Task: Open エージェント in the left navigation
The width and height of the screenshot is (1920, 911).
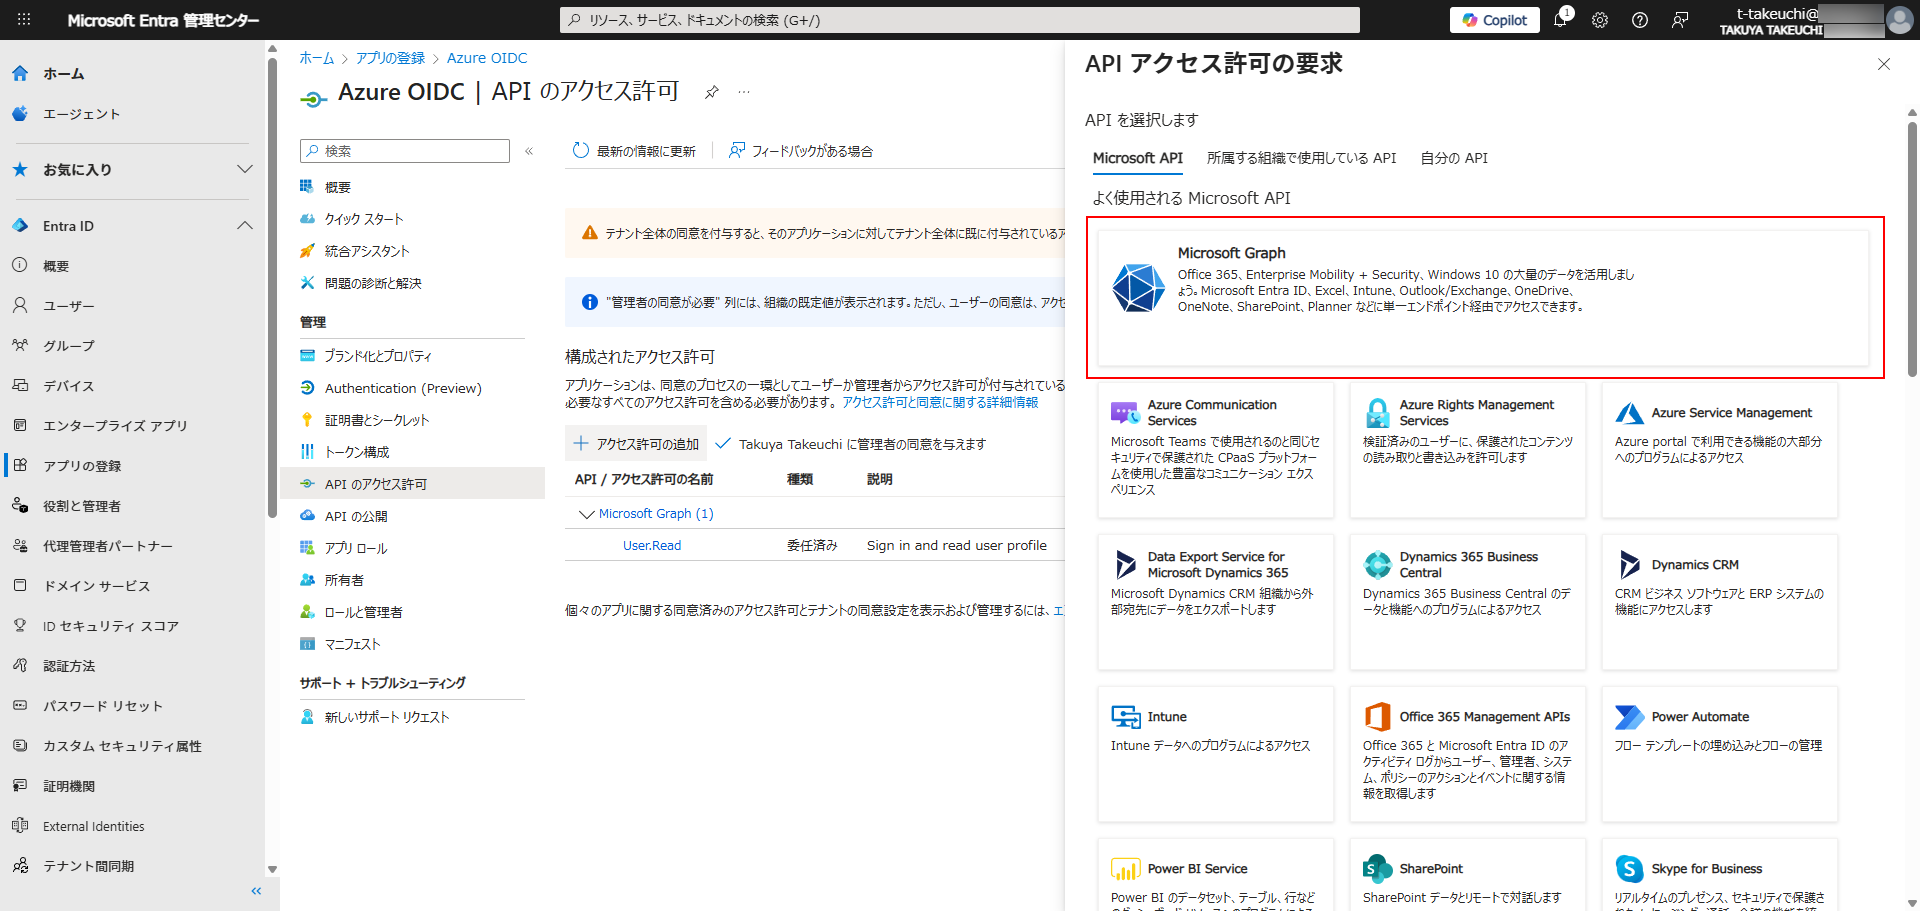Action: [x=81, y=114]
